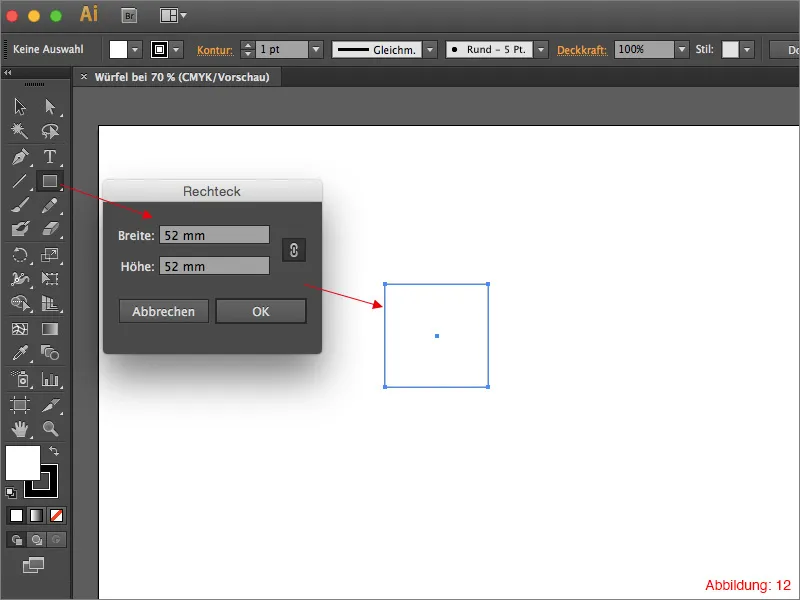
Task: Switch to Draw Inside mode
Action: [56, 540]
